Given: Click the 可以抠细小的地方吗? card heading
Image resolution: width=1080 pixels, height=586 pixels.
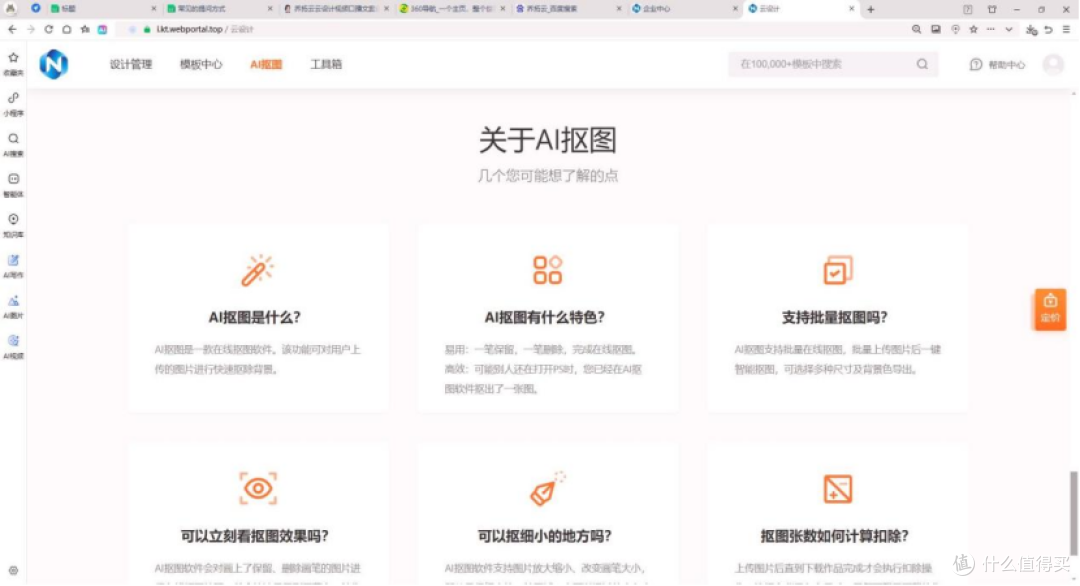Looking at the screenshot, I should point(545,536).
